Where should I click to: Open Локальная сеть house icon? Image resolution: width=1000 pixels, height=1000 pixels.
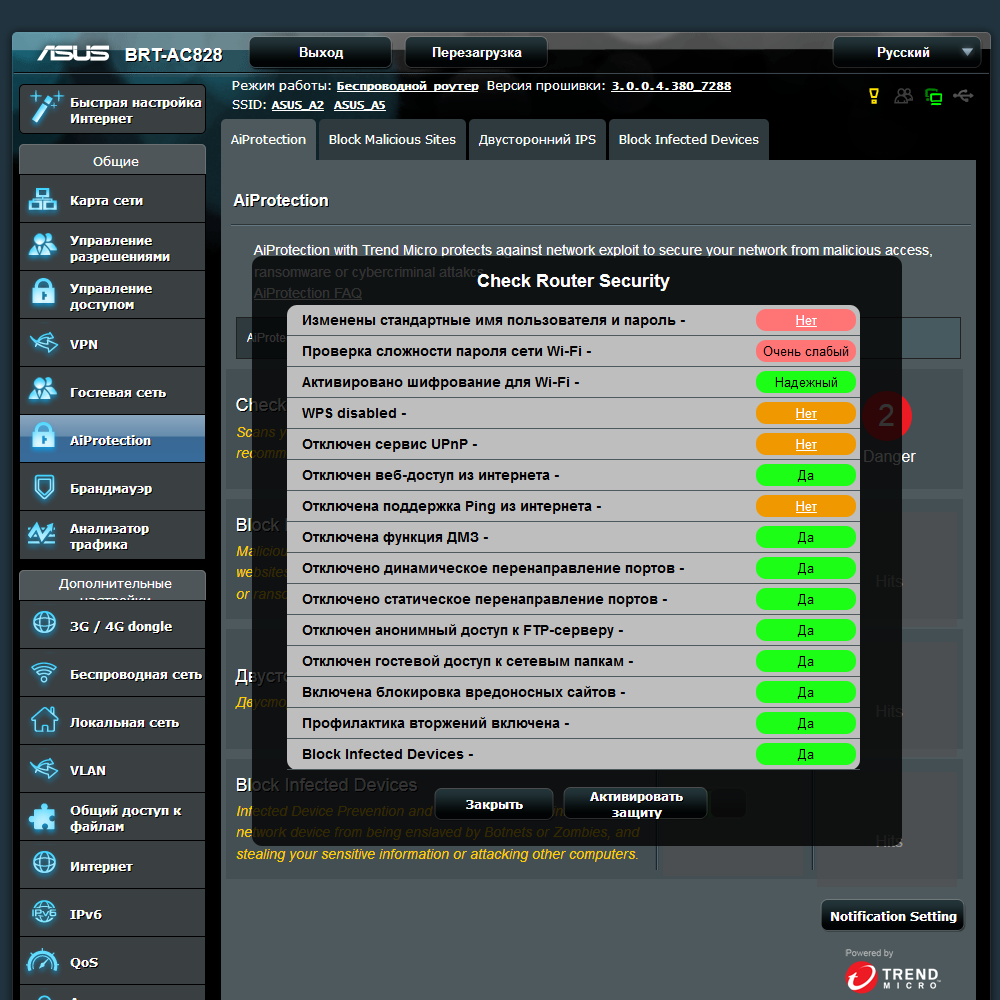coord(44,719)
